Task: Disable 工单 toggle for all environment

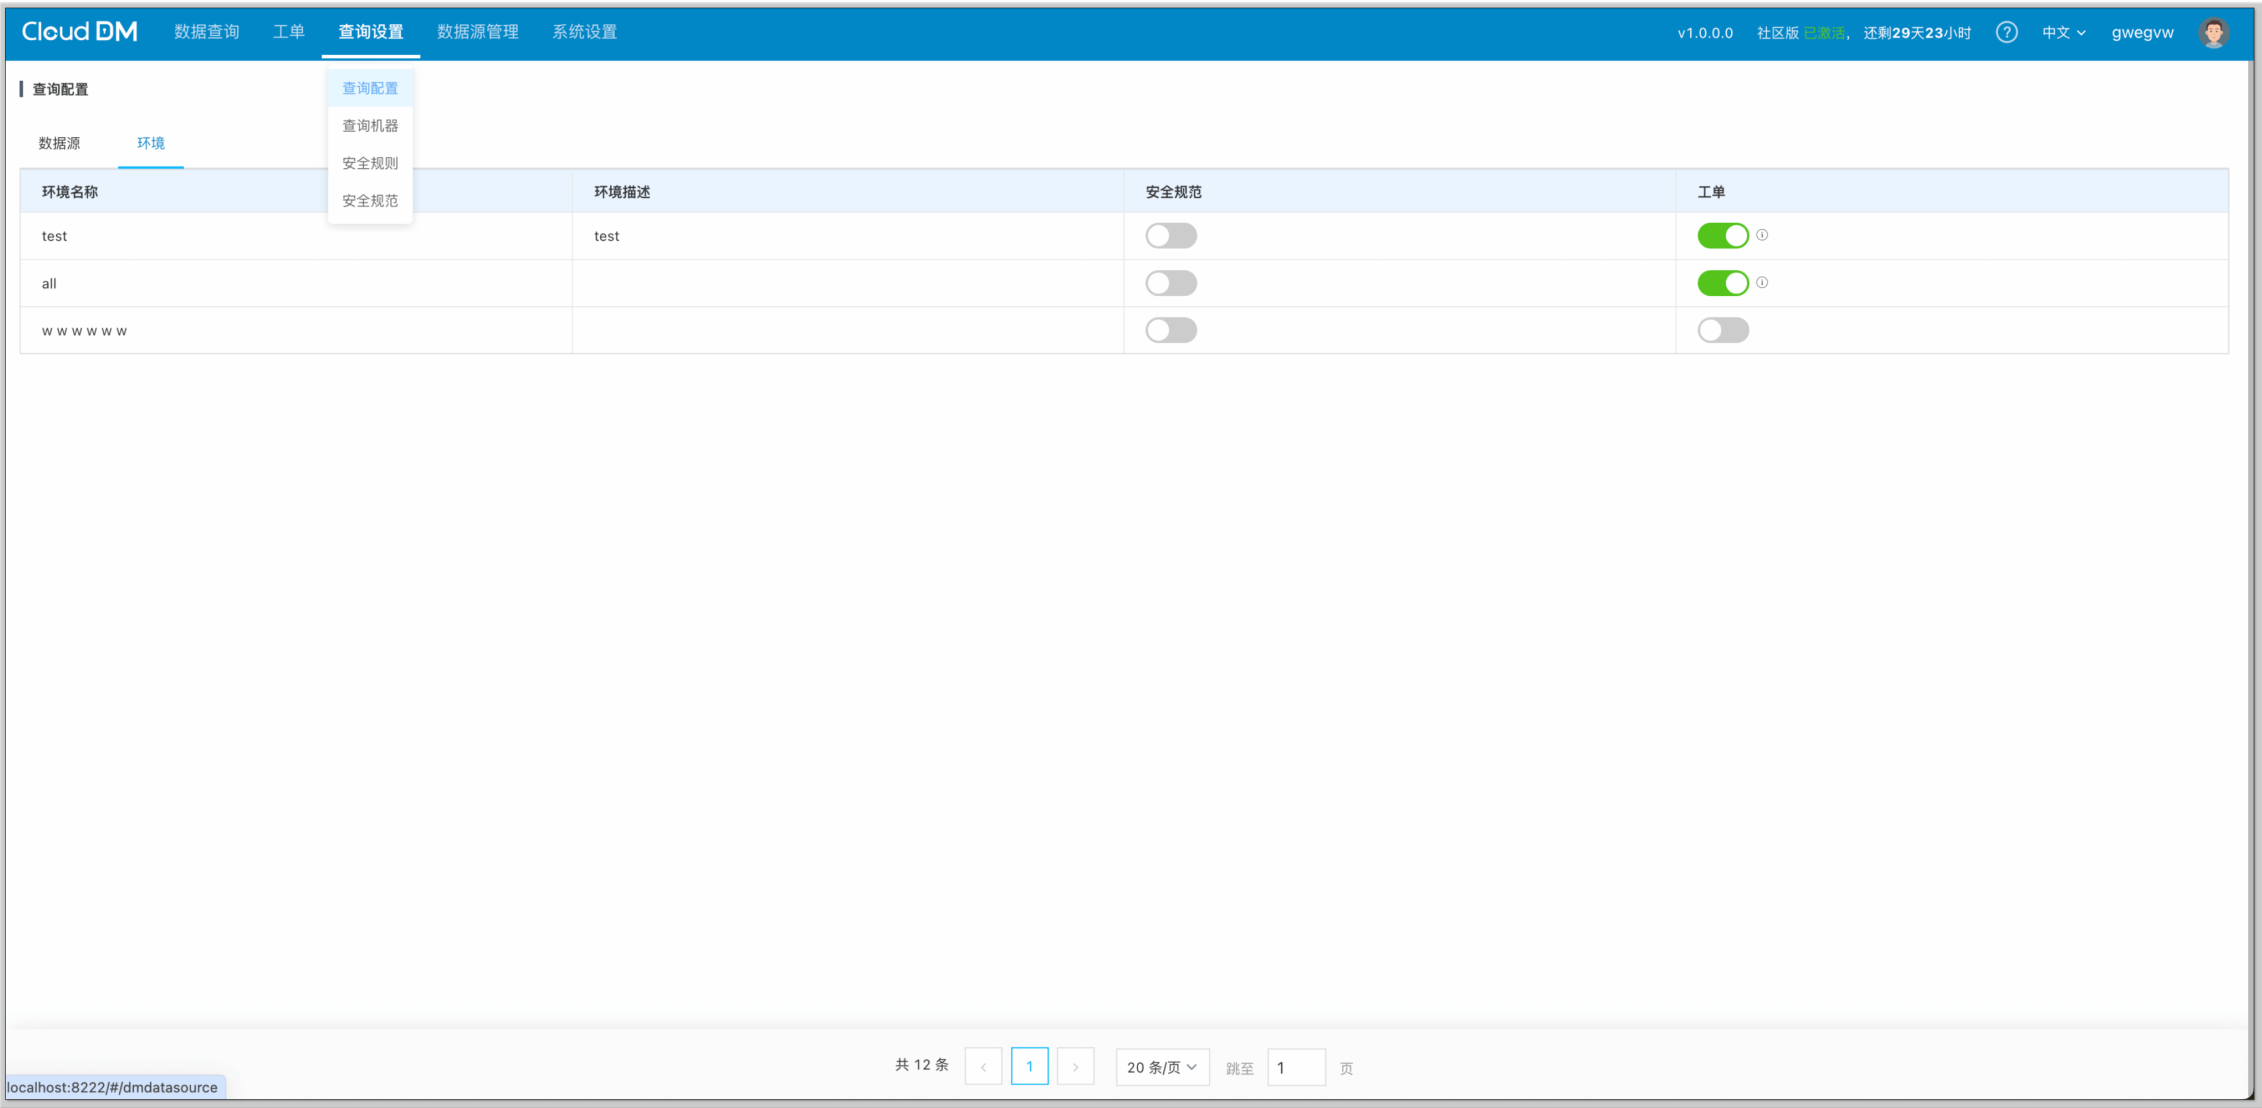Action: click(x=1722, y=283)
